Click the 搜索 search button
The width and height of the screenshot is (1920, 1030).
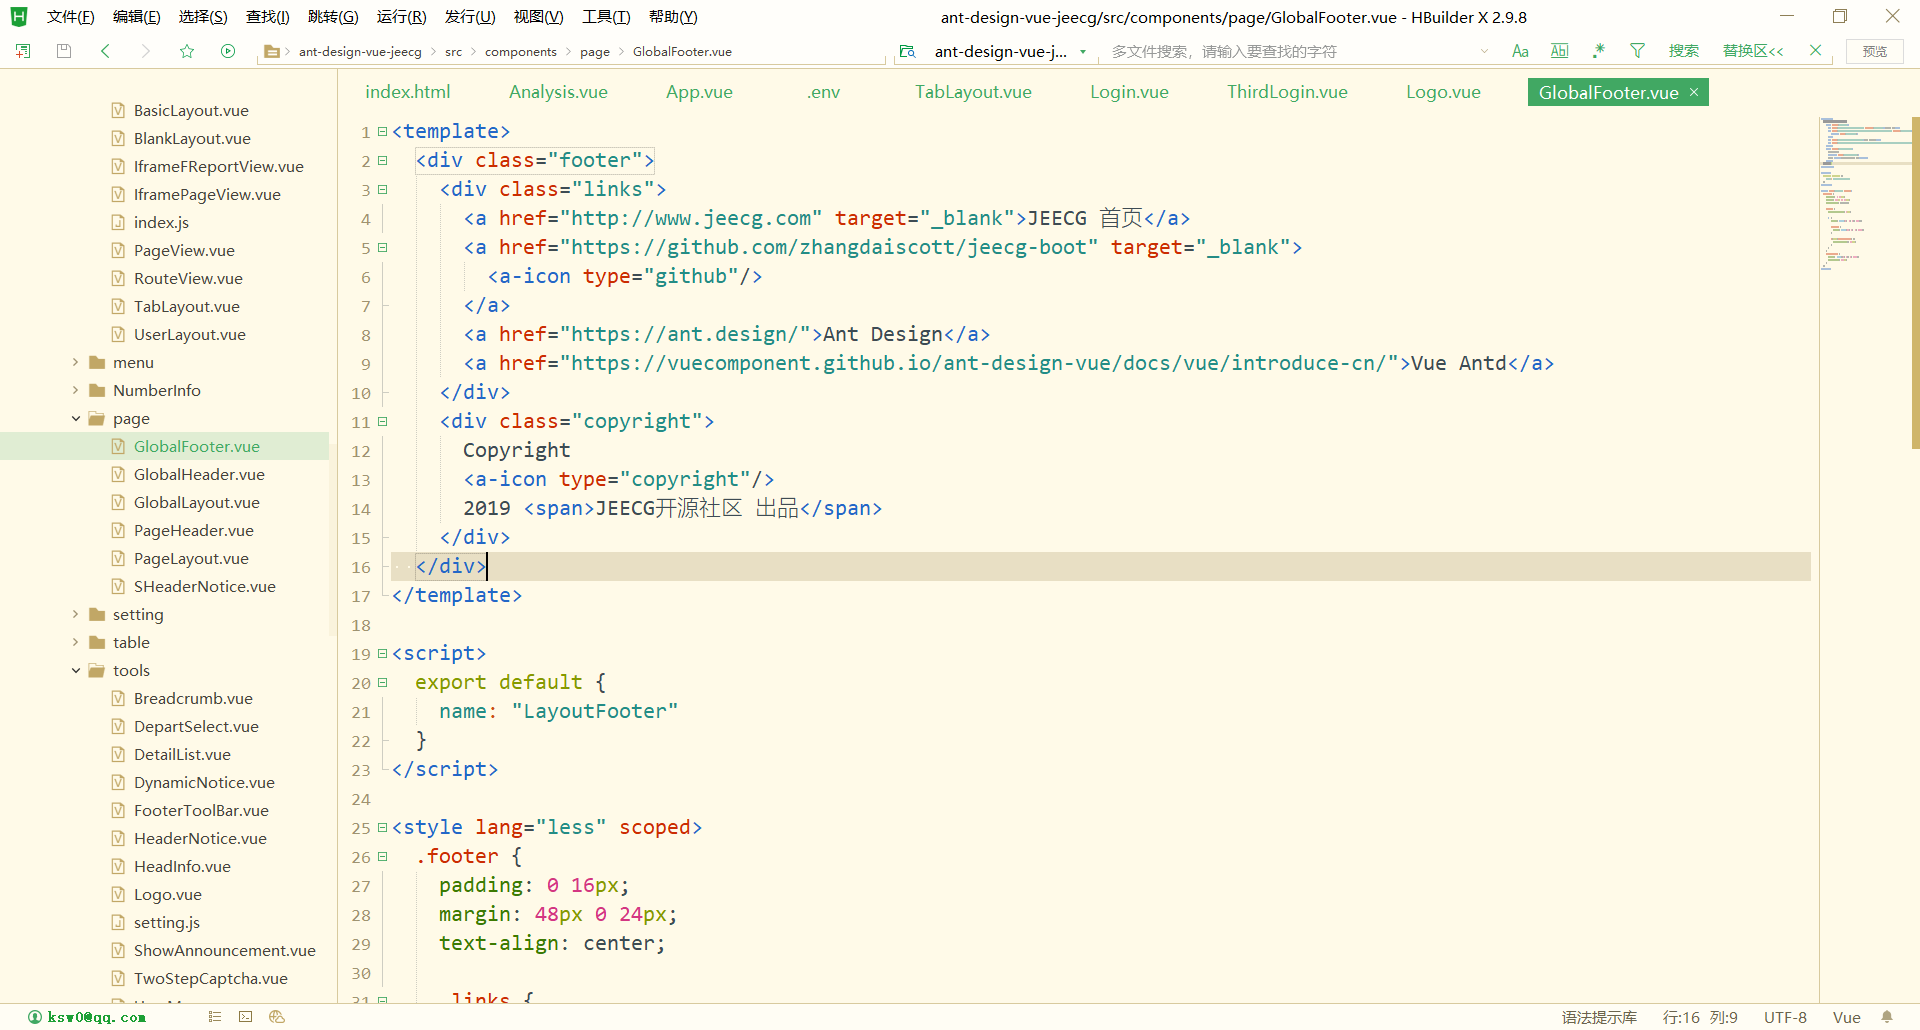pyautogui.click(x=1684, y=51)
